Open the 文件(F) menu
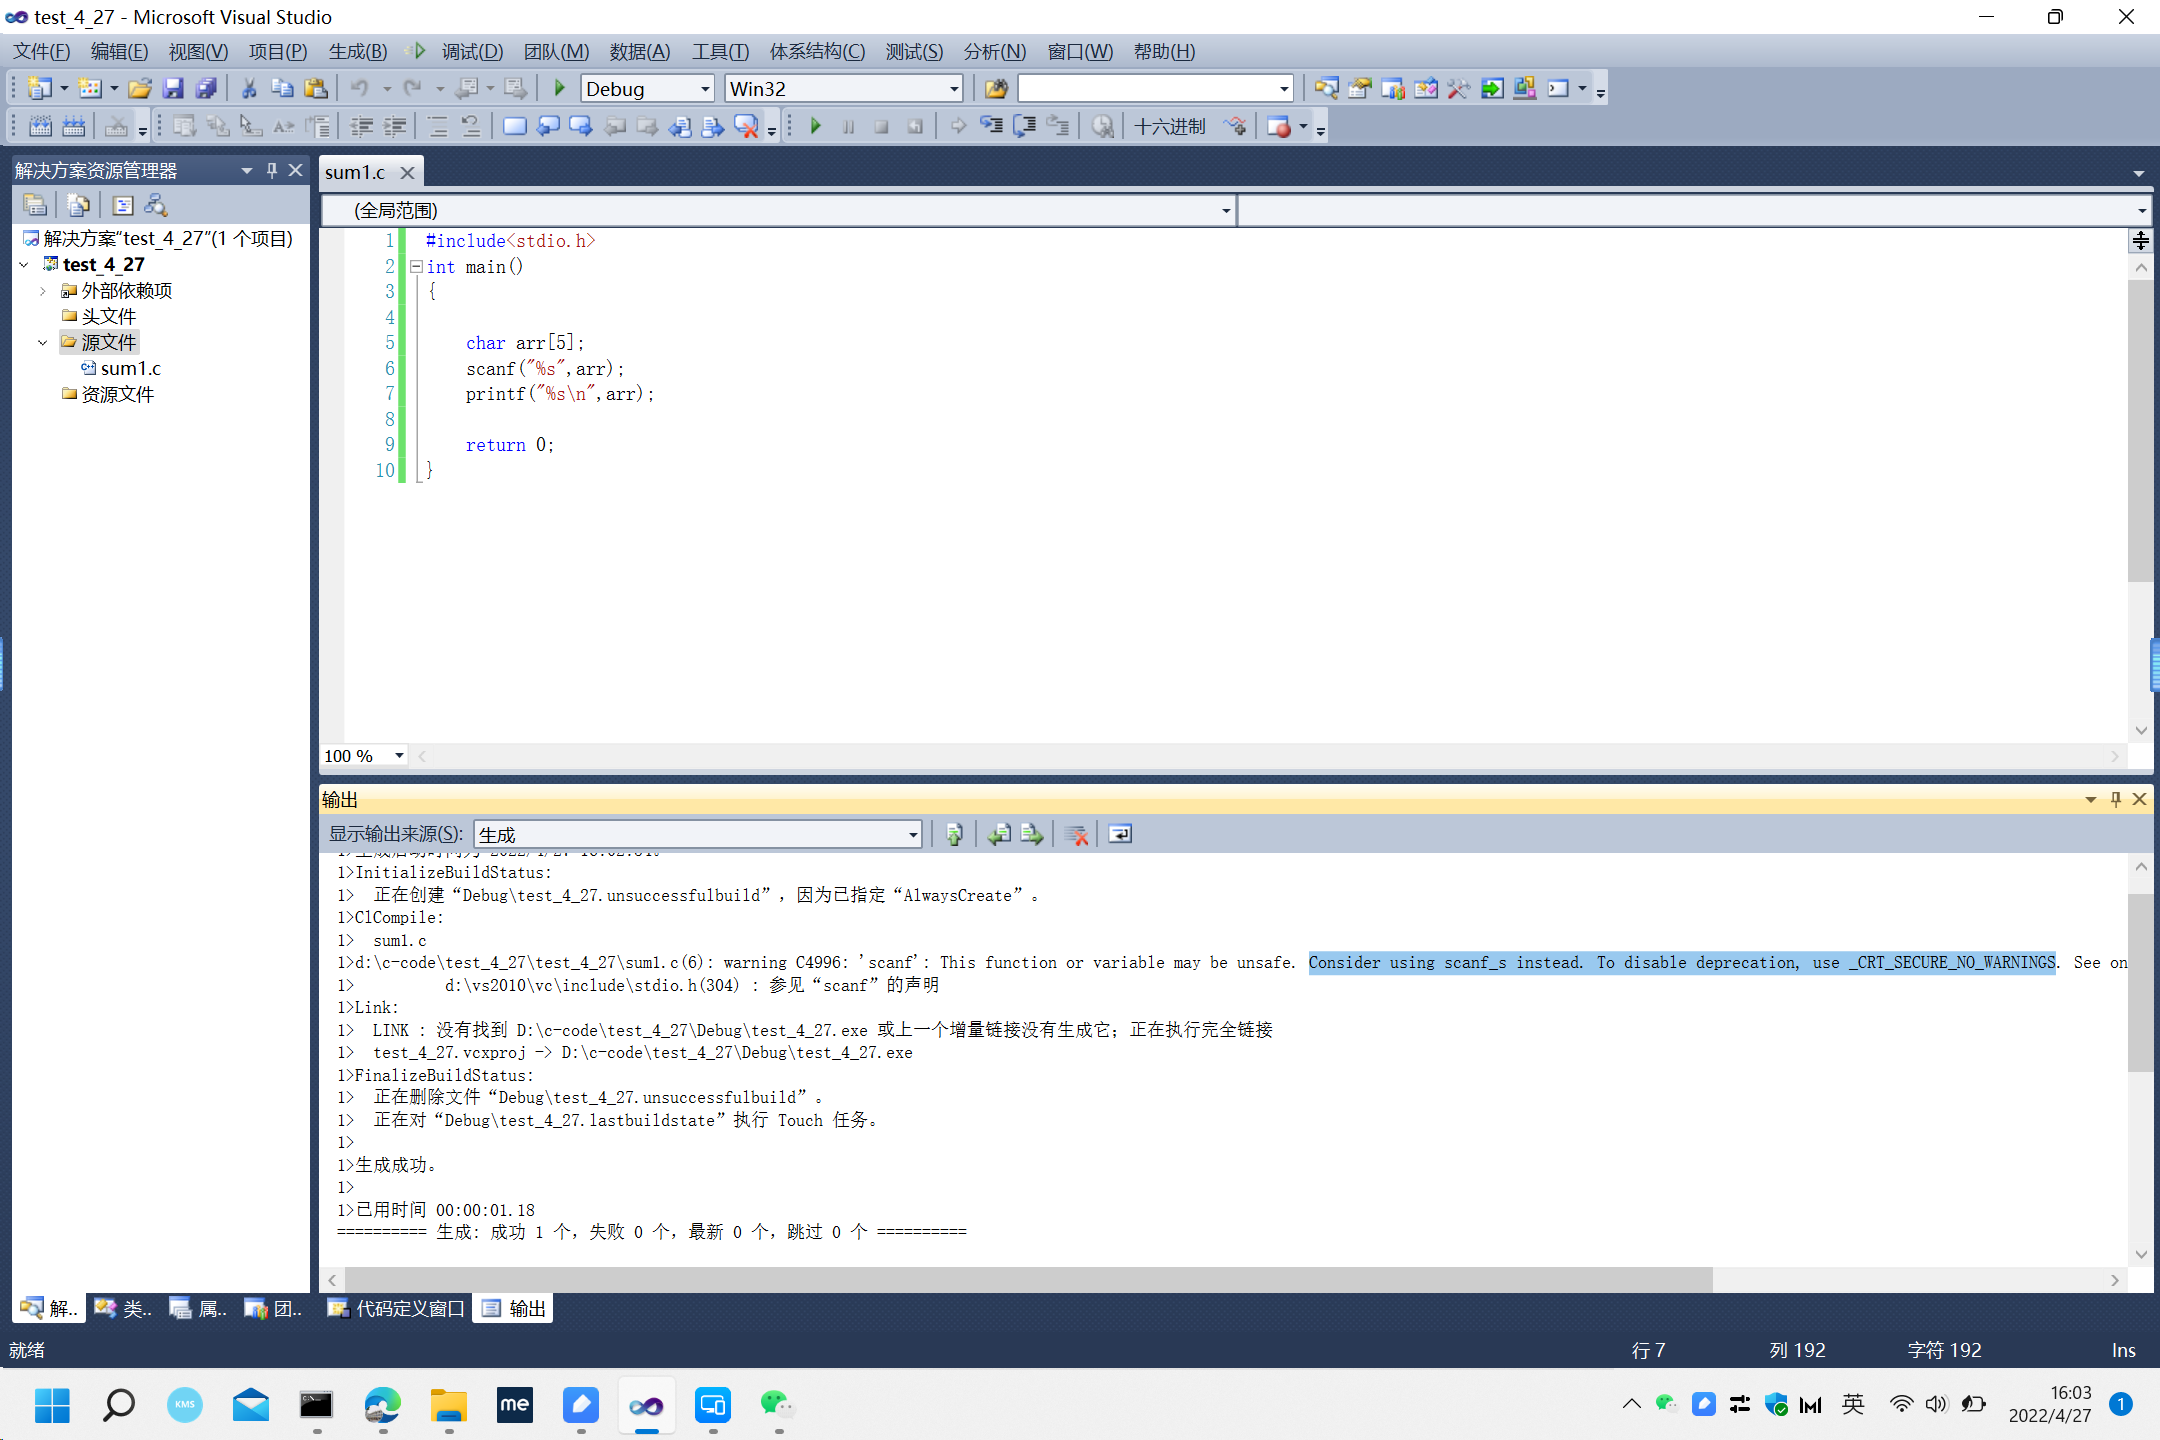This screenshot has height=1440, width=2160. coord(41,52)
